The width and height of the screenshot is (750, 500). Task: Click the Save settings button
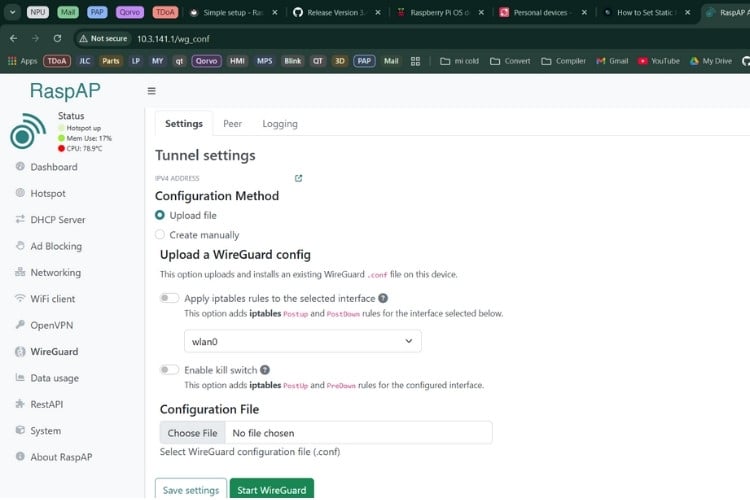[x=191, y=490]
